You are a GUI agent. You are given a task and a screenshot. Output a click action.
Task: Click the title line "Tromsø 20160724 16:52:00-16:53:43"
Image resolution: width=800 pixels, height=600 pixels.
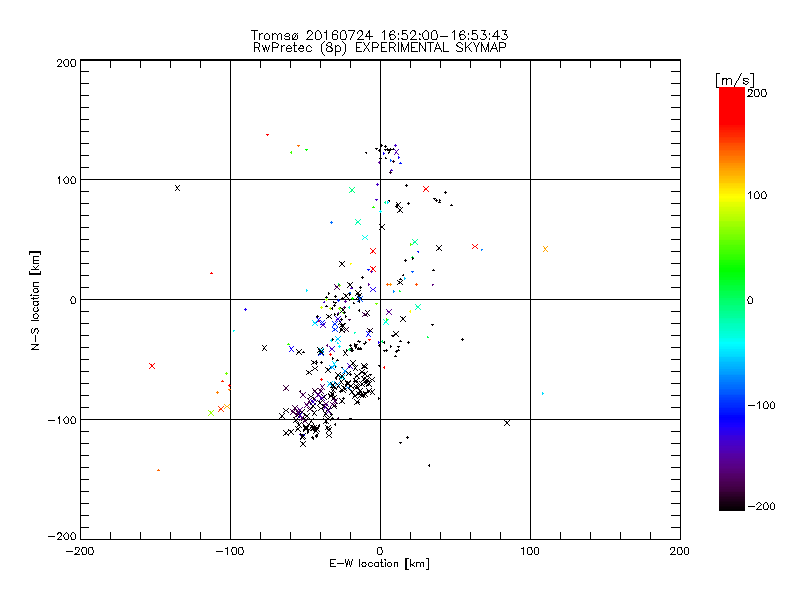pos(379,35)
